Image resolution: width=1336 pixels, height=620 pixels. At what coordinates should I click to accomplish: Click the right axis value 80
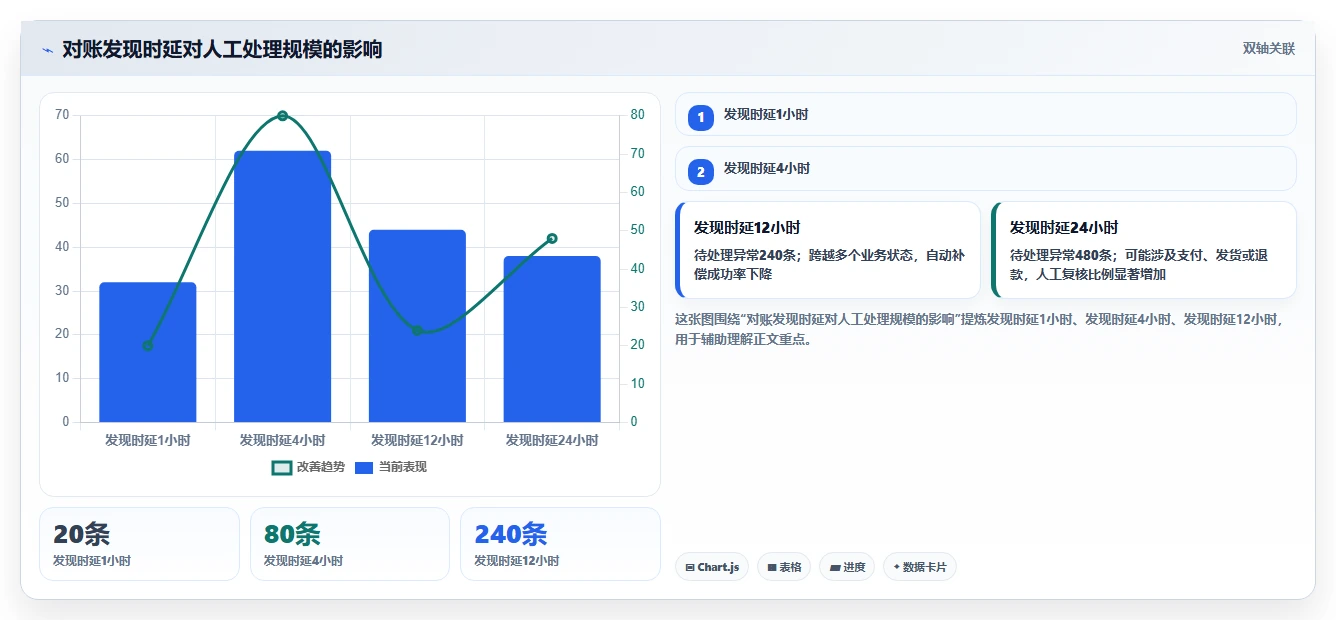[x=638, y=115]
